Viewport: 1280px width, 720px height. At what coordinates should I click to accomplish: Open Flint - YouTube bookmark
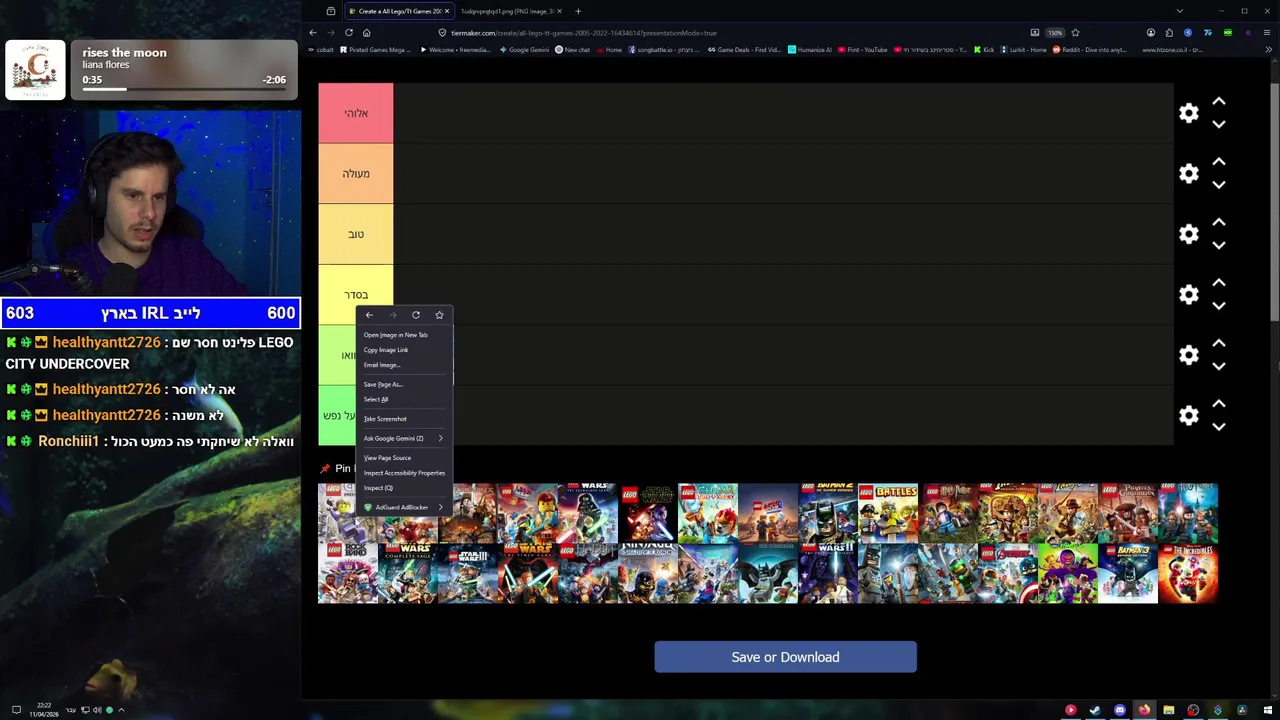[862, 49]
